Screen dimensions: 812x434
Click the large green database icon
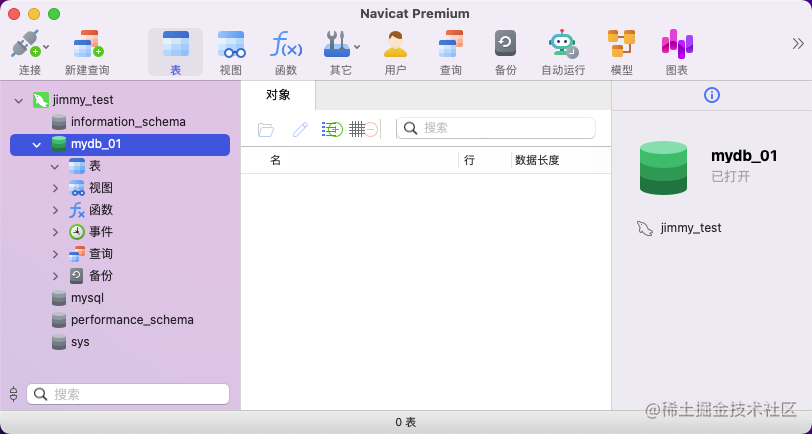pos(663,168)
